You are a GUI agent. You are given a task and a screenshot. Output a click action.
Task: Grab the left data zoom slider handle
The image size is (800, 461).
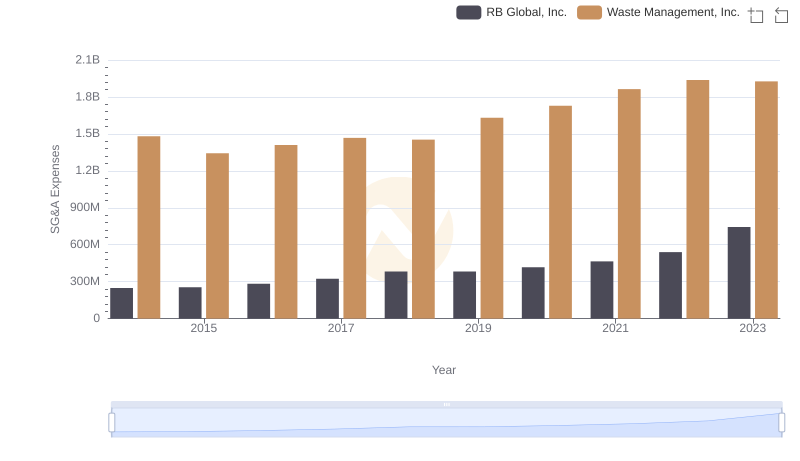point(112,422)
